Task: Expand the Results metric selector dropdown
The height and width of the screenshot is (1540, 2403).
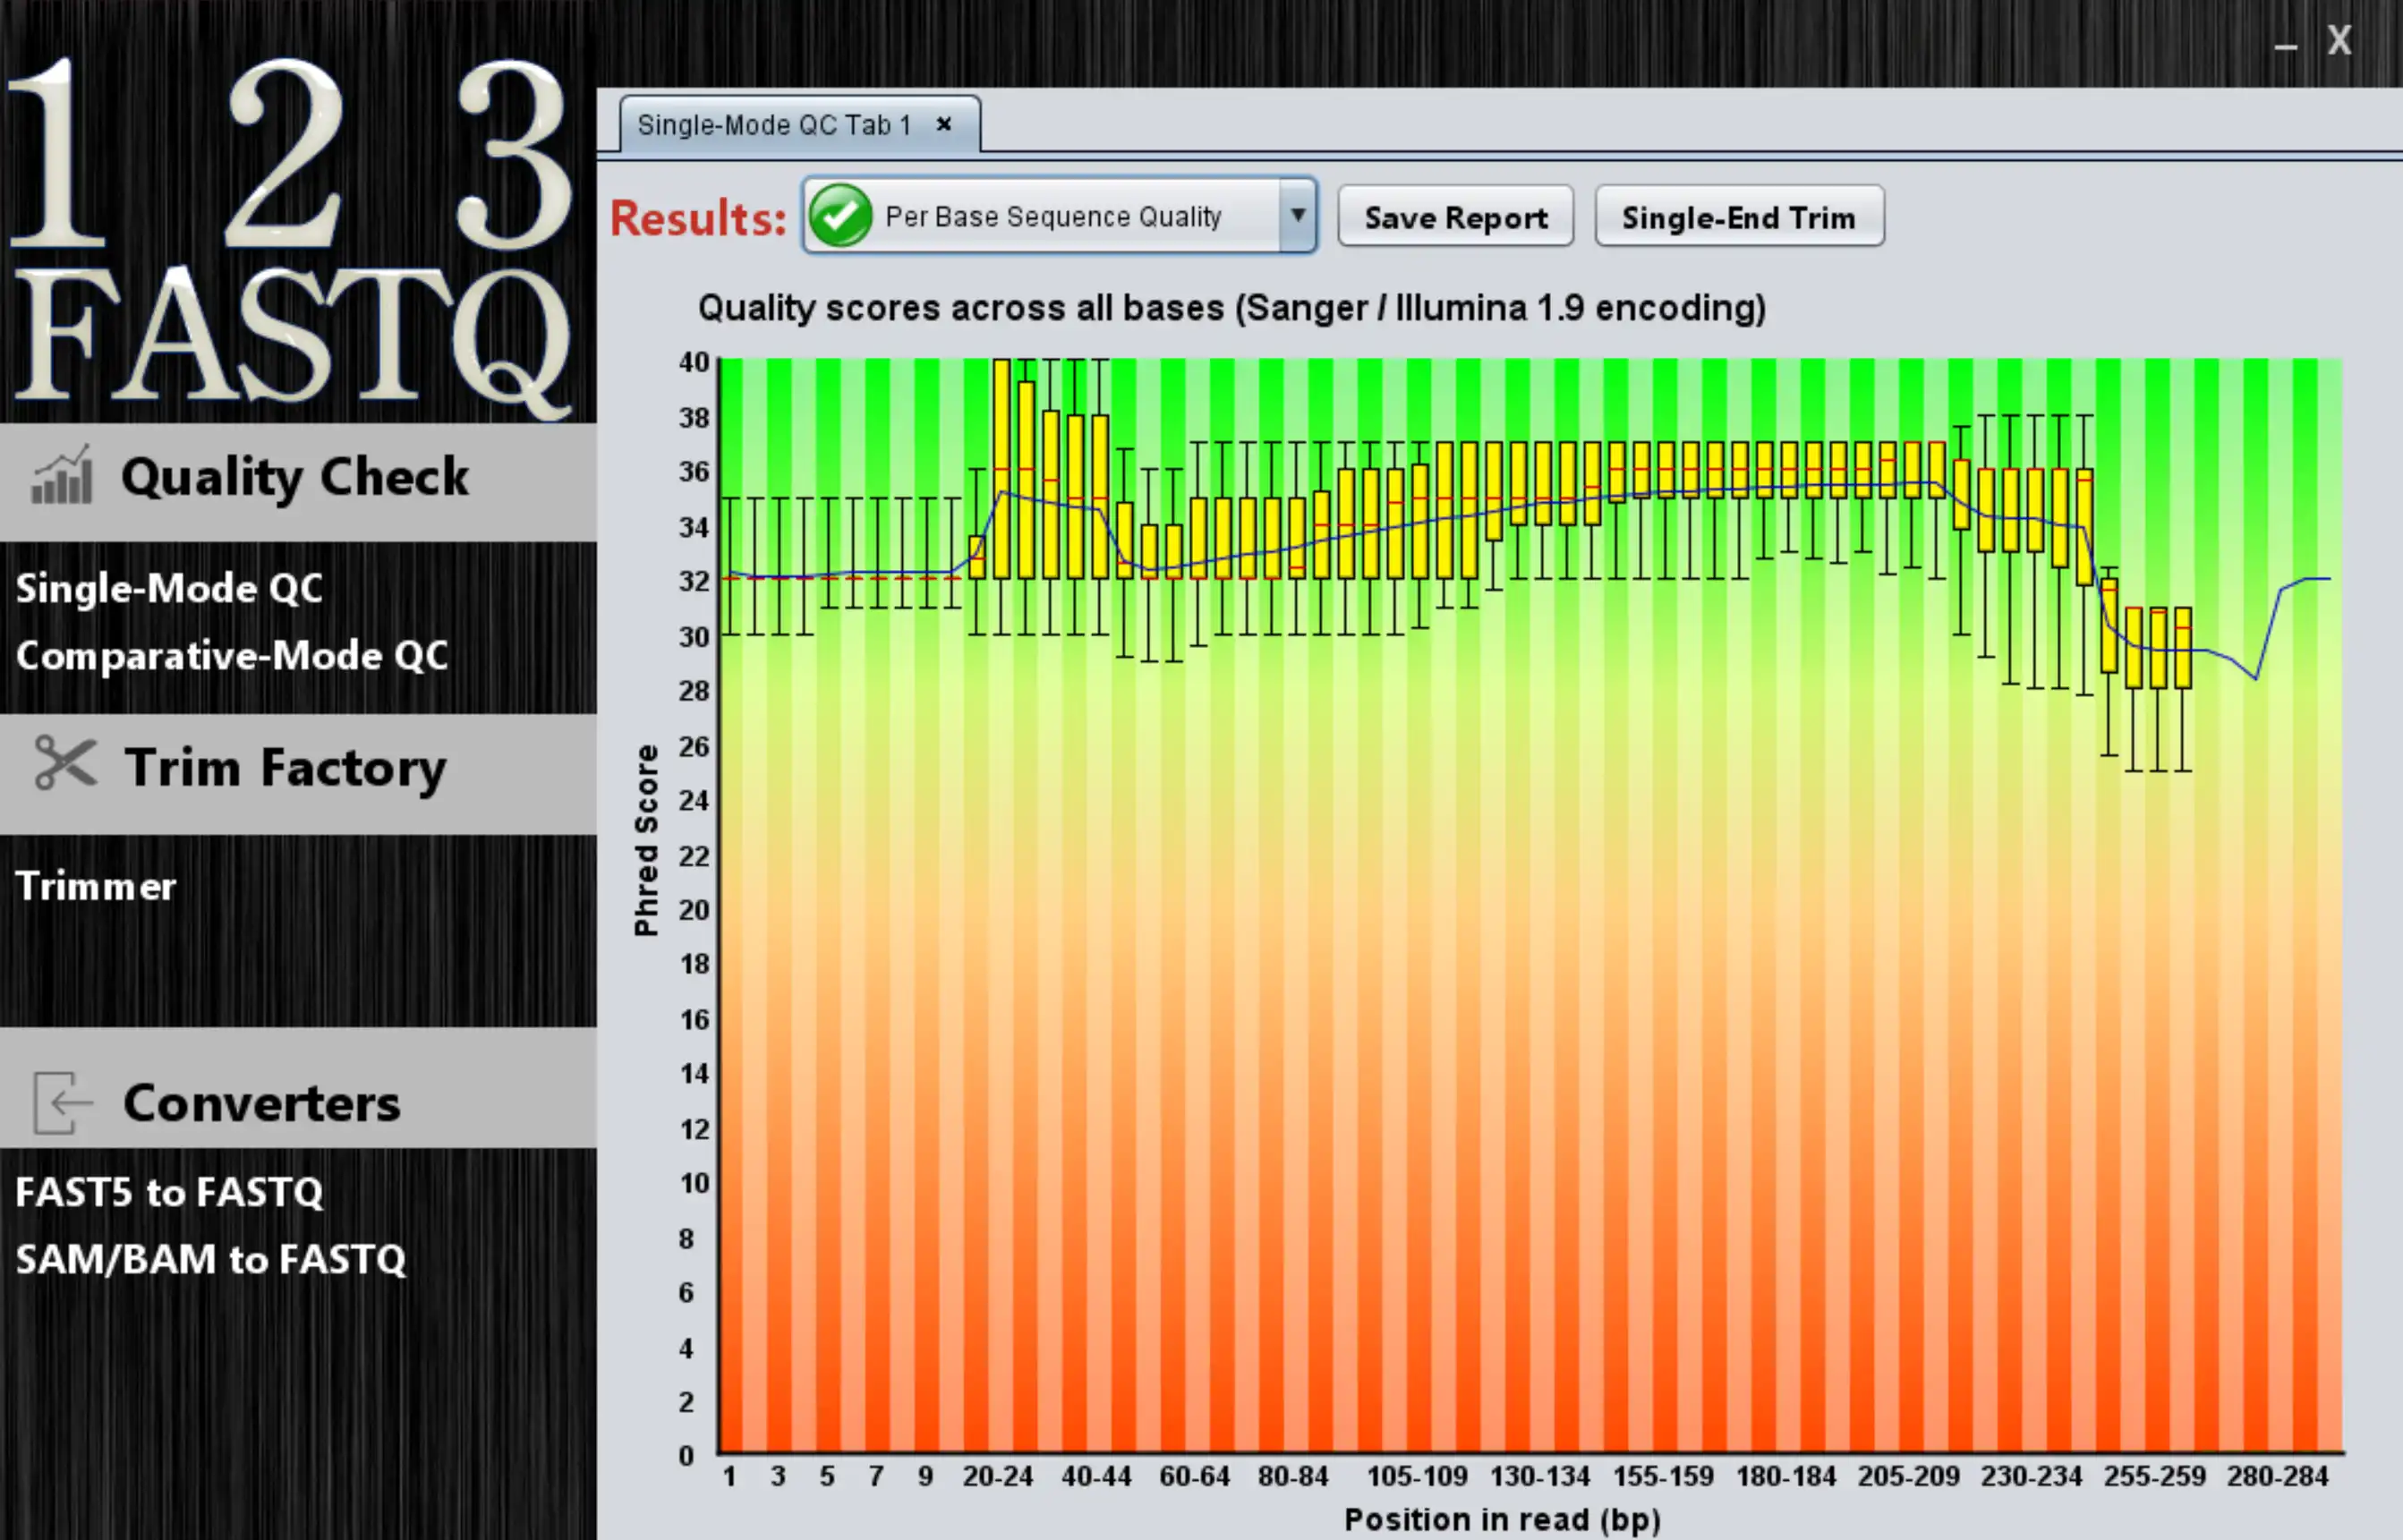Action: [x=1296, y=217]
